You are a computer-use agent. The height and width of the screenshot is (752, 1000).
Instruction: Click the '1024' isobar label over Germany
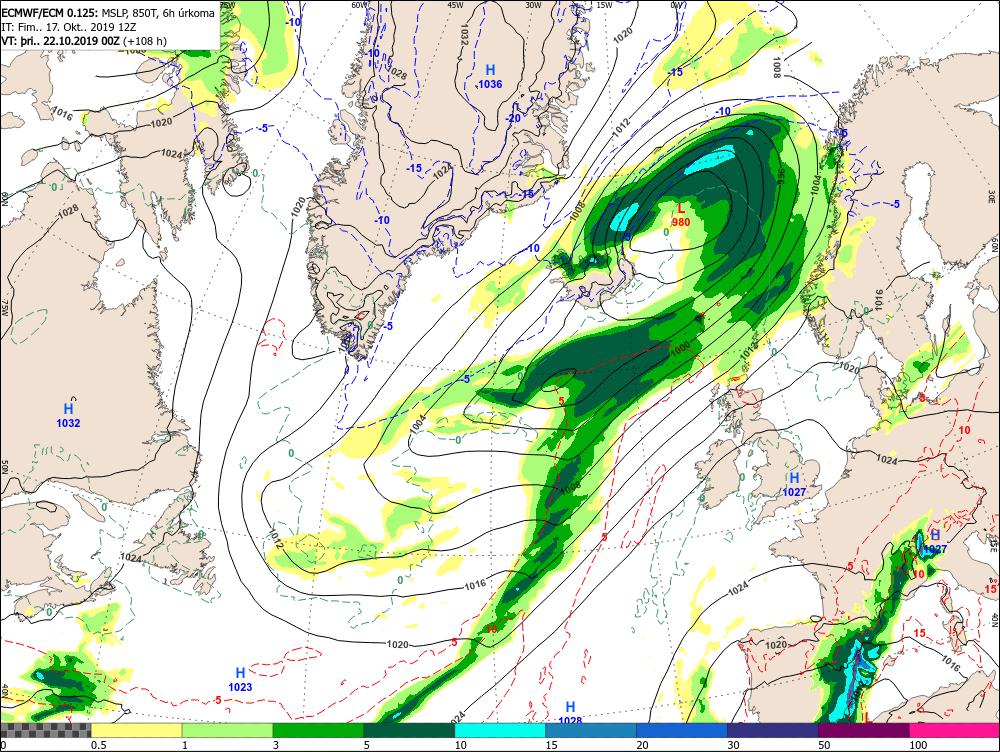pos(886,460)
